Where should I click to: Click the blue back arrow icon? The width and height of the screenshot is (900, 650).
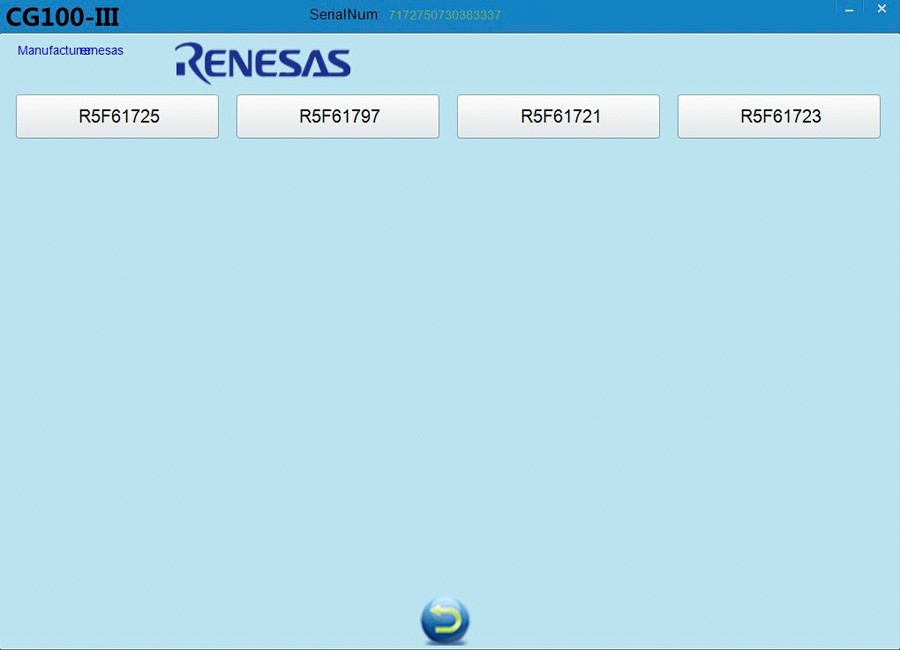(445, 620)
